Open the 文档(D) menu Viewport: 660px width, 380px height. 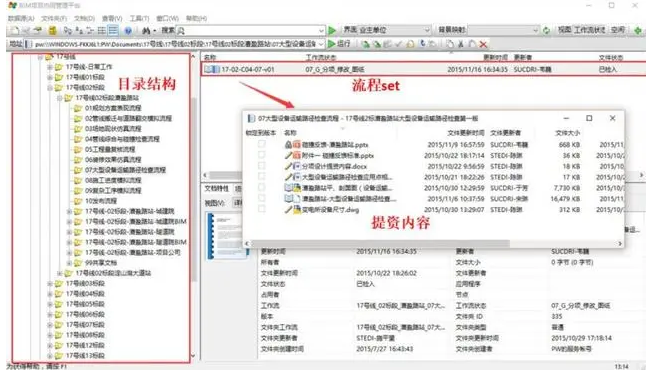pos(84,19)
